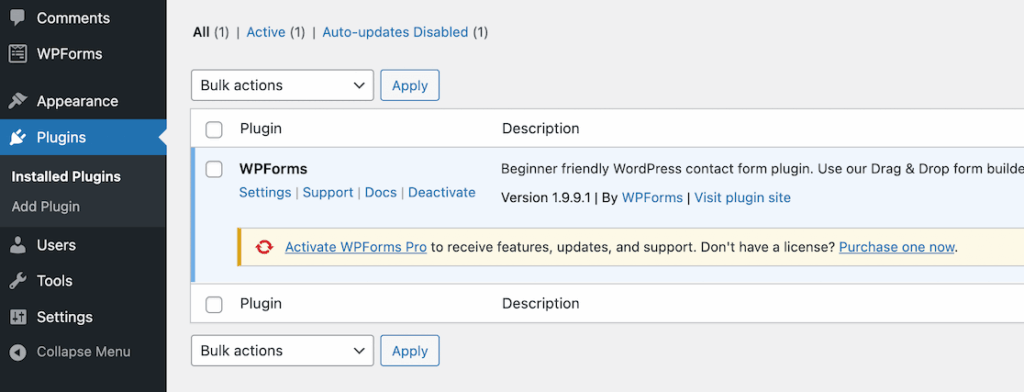Click the footer Plugin column label

(261, 304)
